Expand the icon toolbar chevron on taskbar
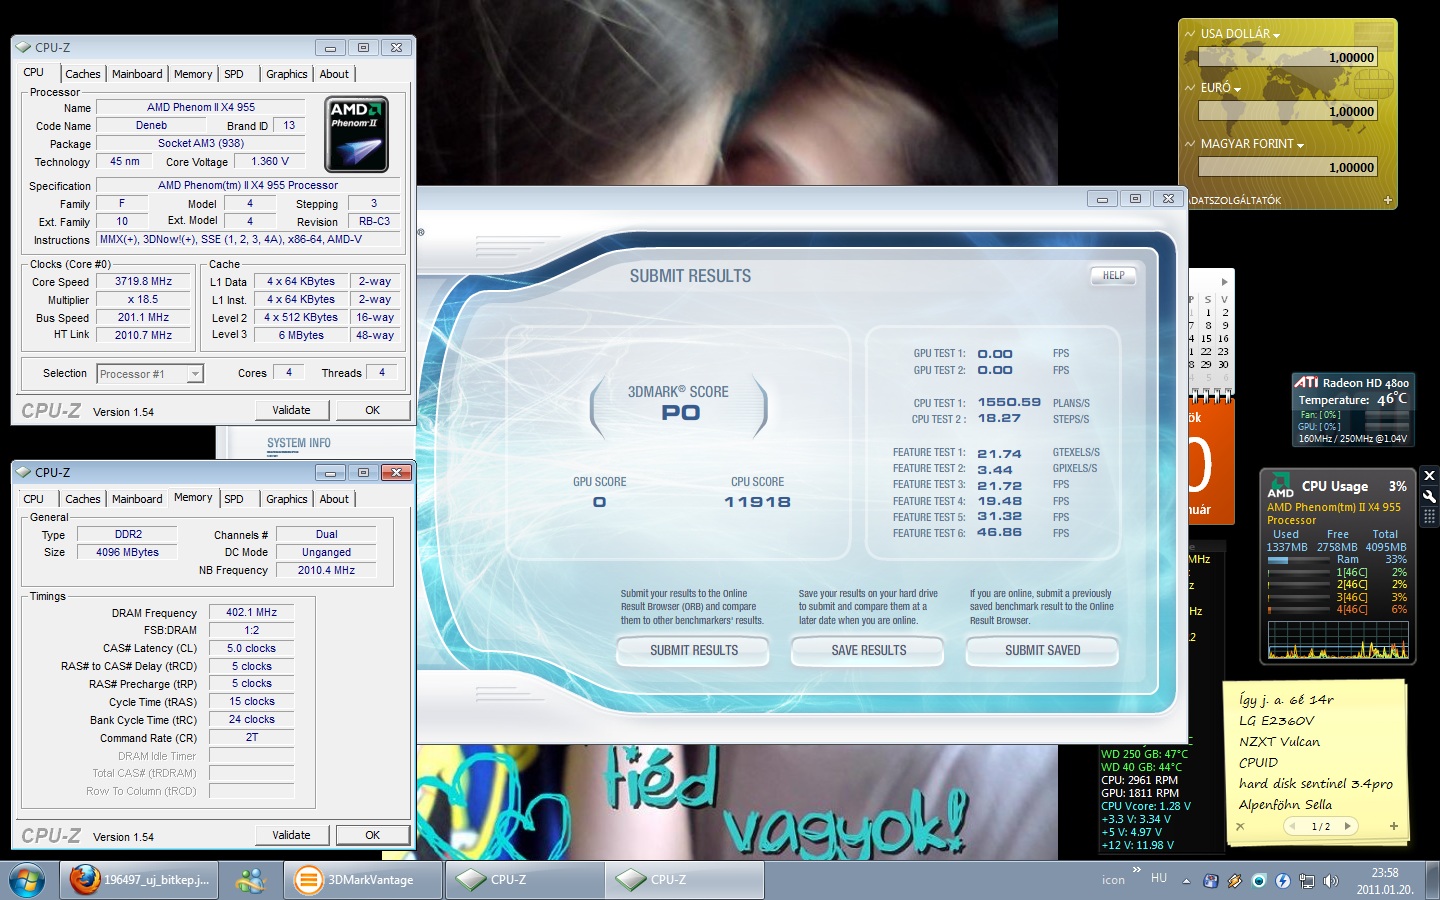The height and width of the screenshot is (900, 1440). tap(1136, 870)
